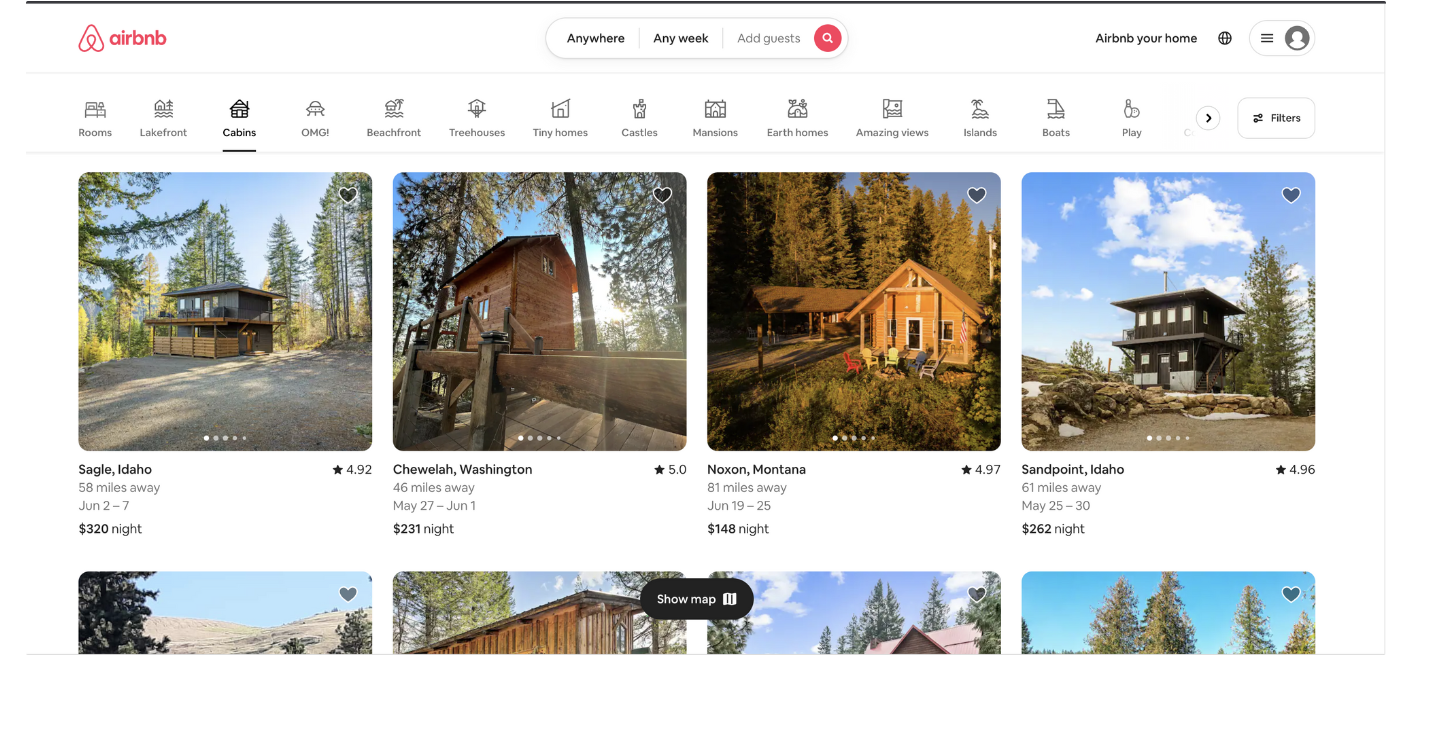Favorite the second-row first listing heart
This screenshot has height=744, width=1436.
click(x=348, y=594)
